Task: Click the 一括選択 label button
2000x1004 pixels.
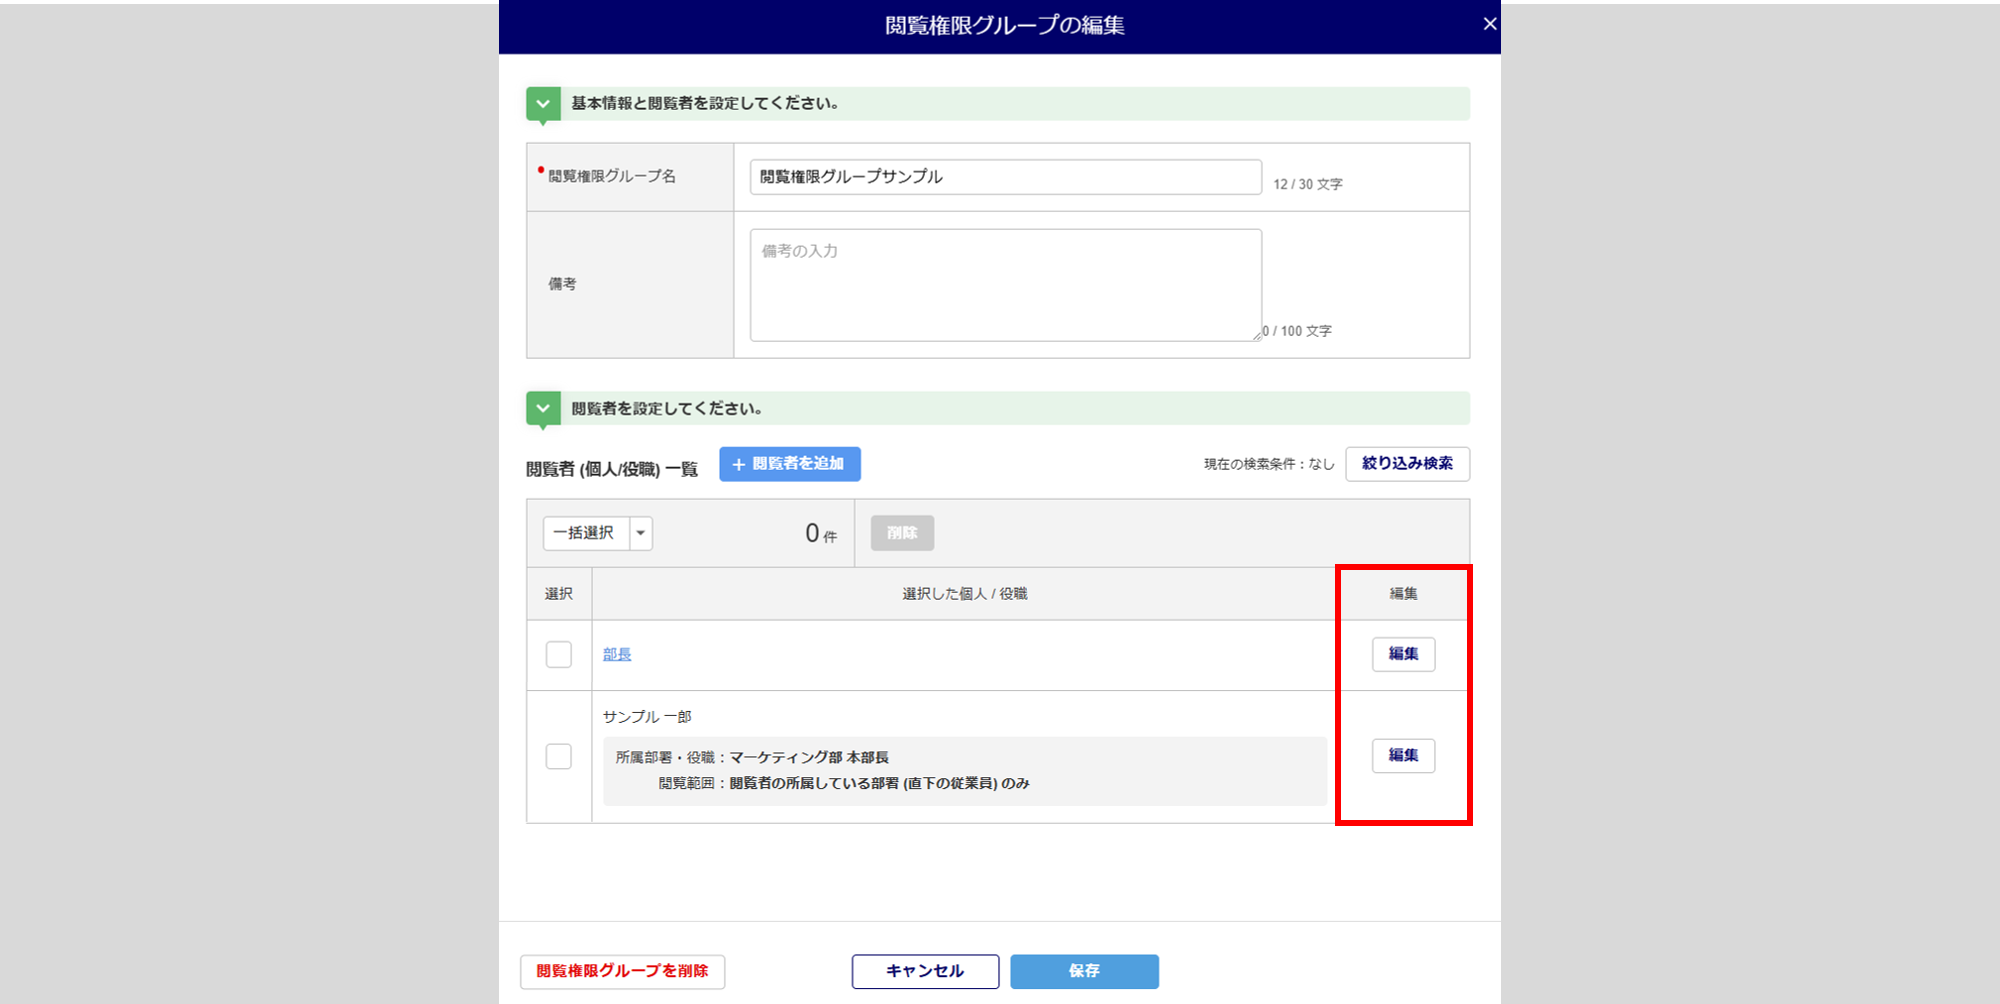Action: 586,533
